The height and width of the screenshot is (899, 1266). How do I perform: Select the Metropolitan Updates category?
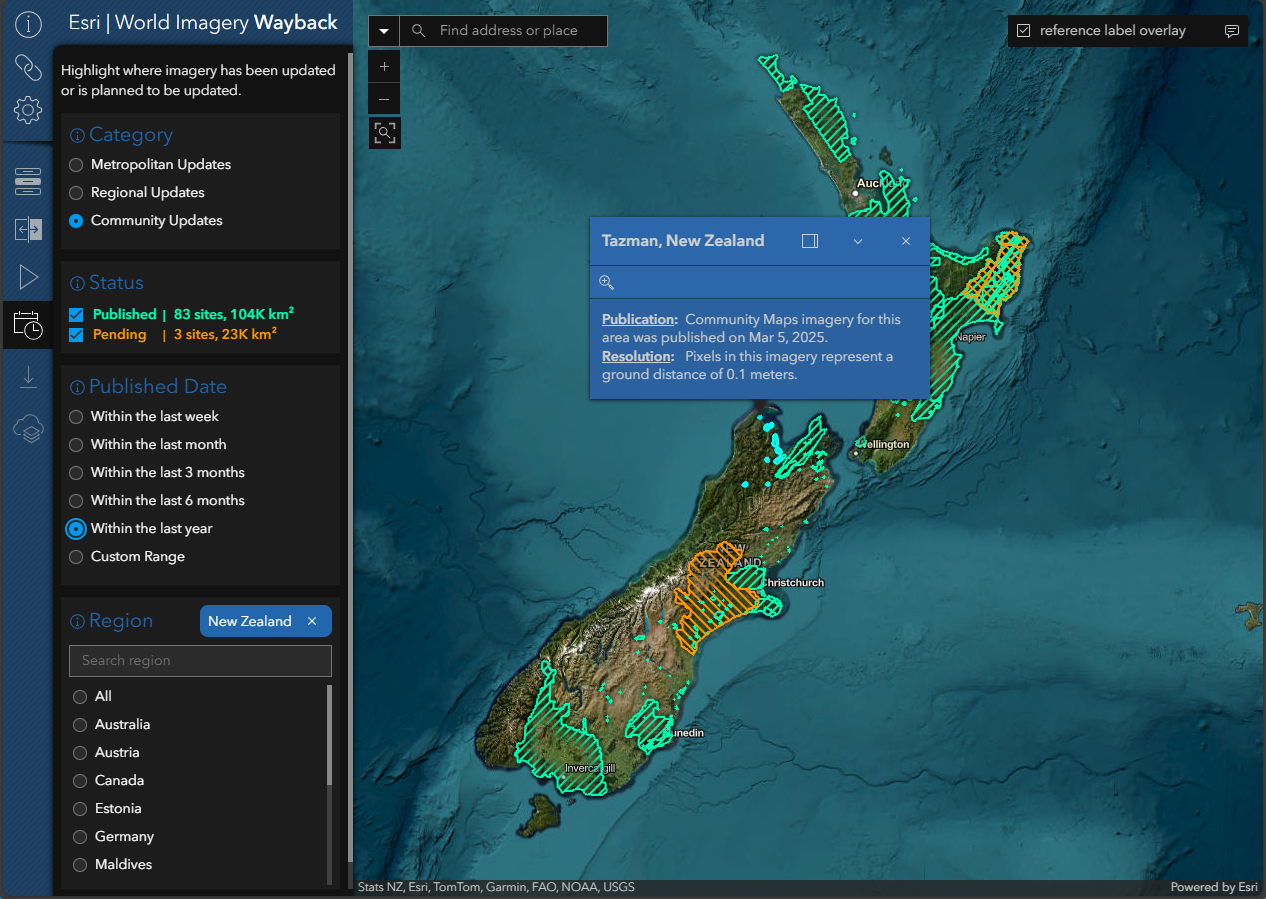click(75, 165)
